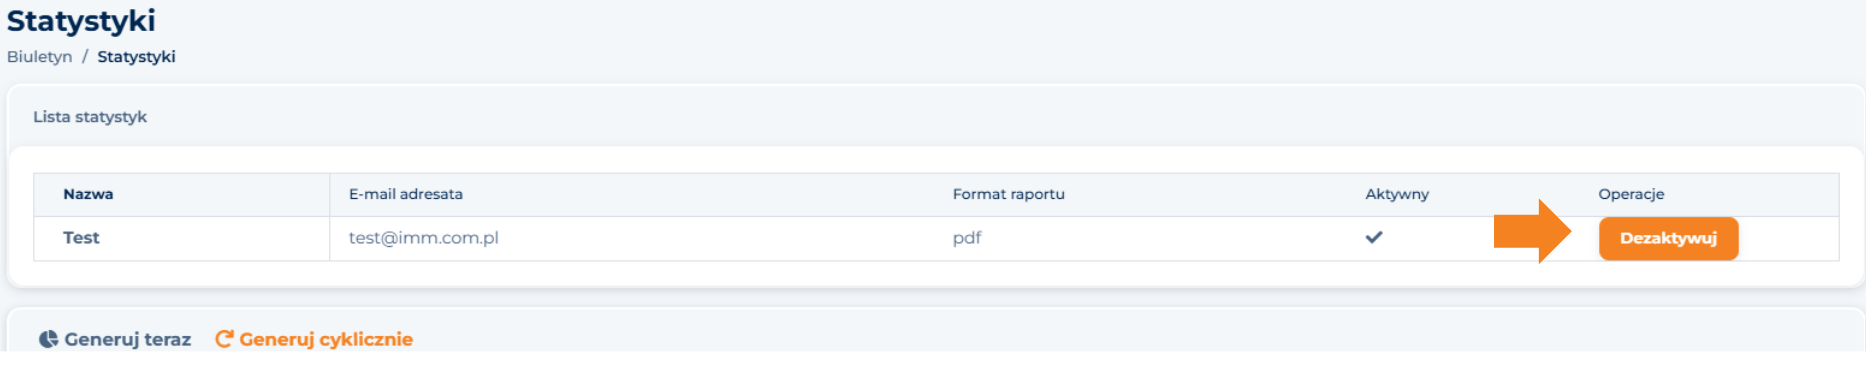
Task: Click the orange arrow pointing at Dezaktywuj
Action: pos(1533,231)
